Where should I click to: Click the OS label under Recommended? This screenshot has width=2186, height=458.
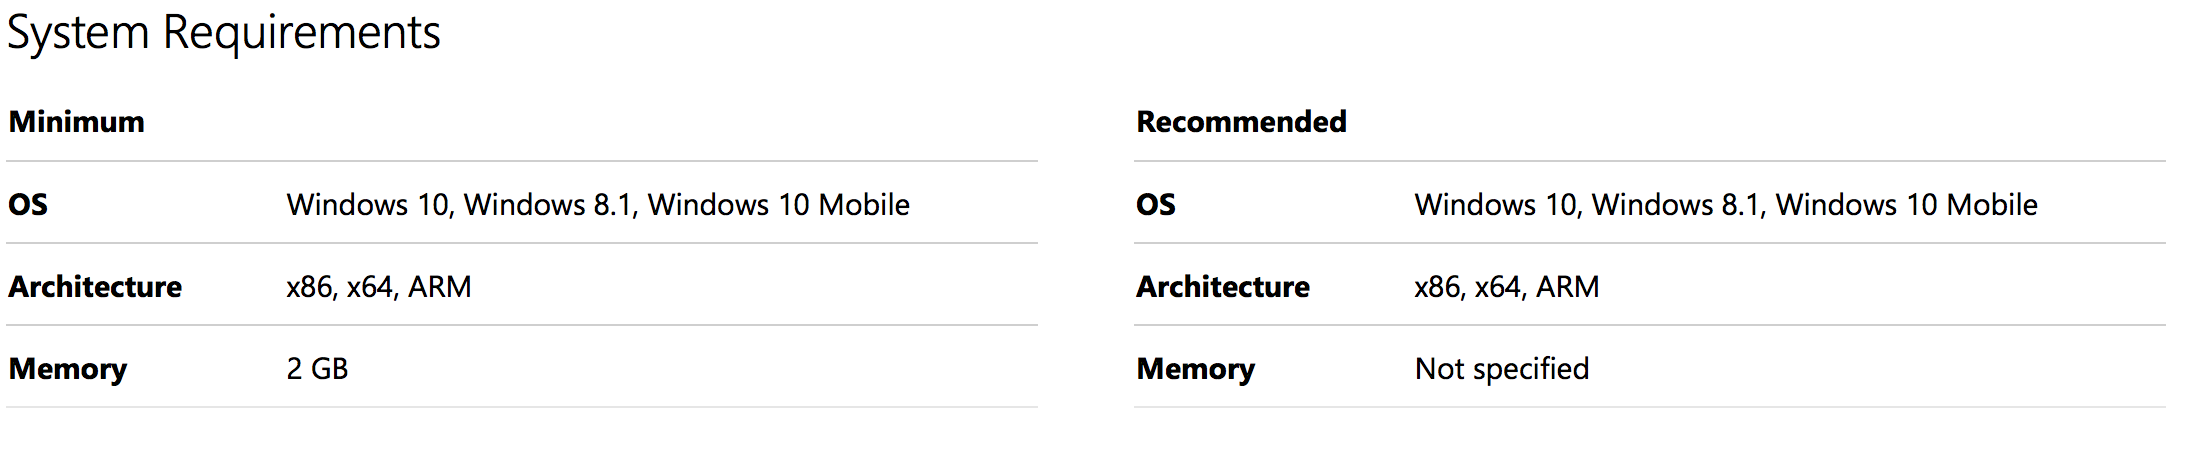pyautogui.click(x=1156, y=205)
